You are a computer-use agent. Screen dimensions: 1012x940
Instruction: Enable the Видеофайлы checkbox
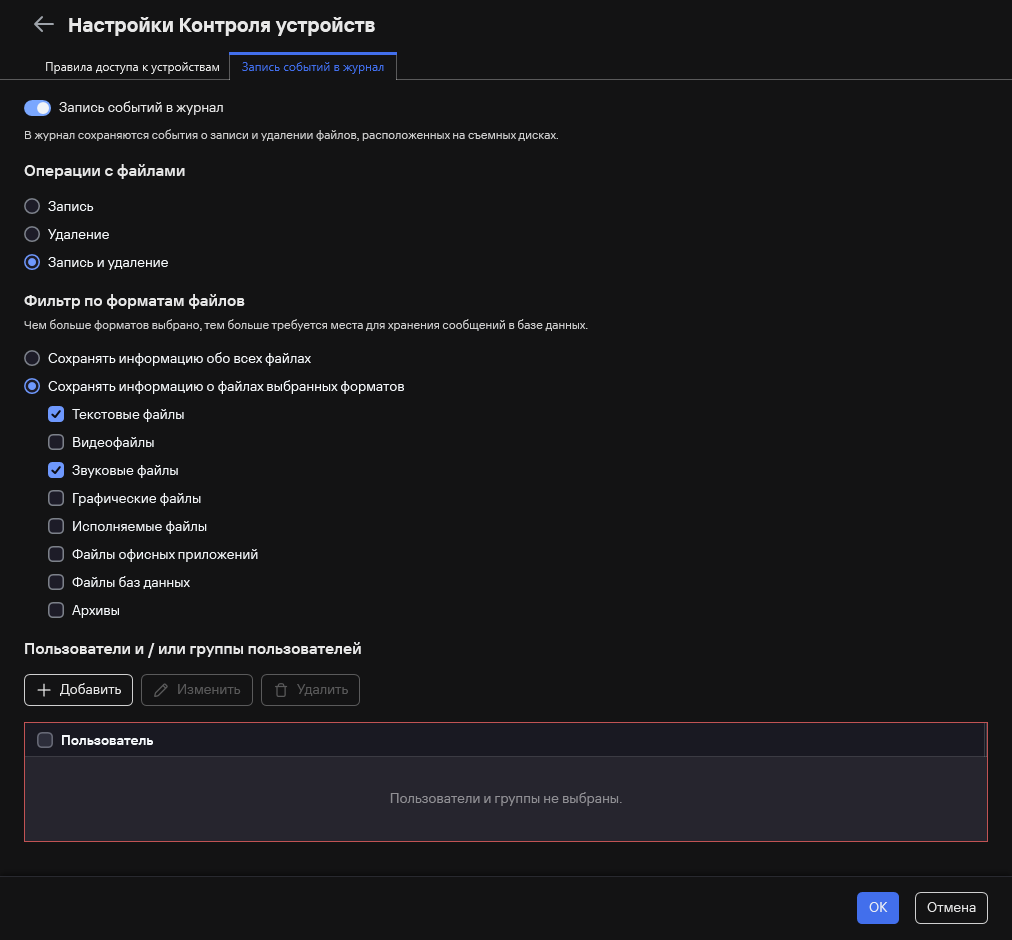(56, 442)
